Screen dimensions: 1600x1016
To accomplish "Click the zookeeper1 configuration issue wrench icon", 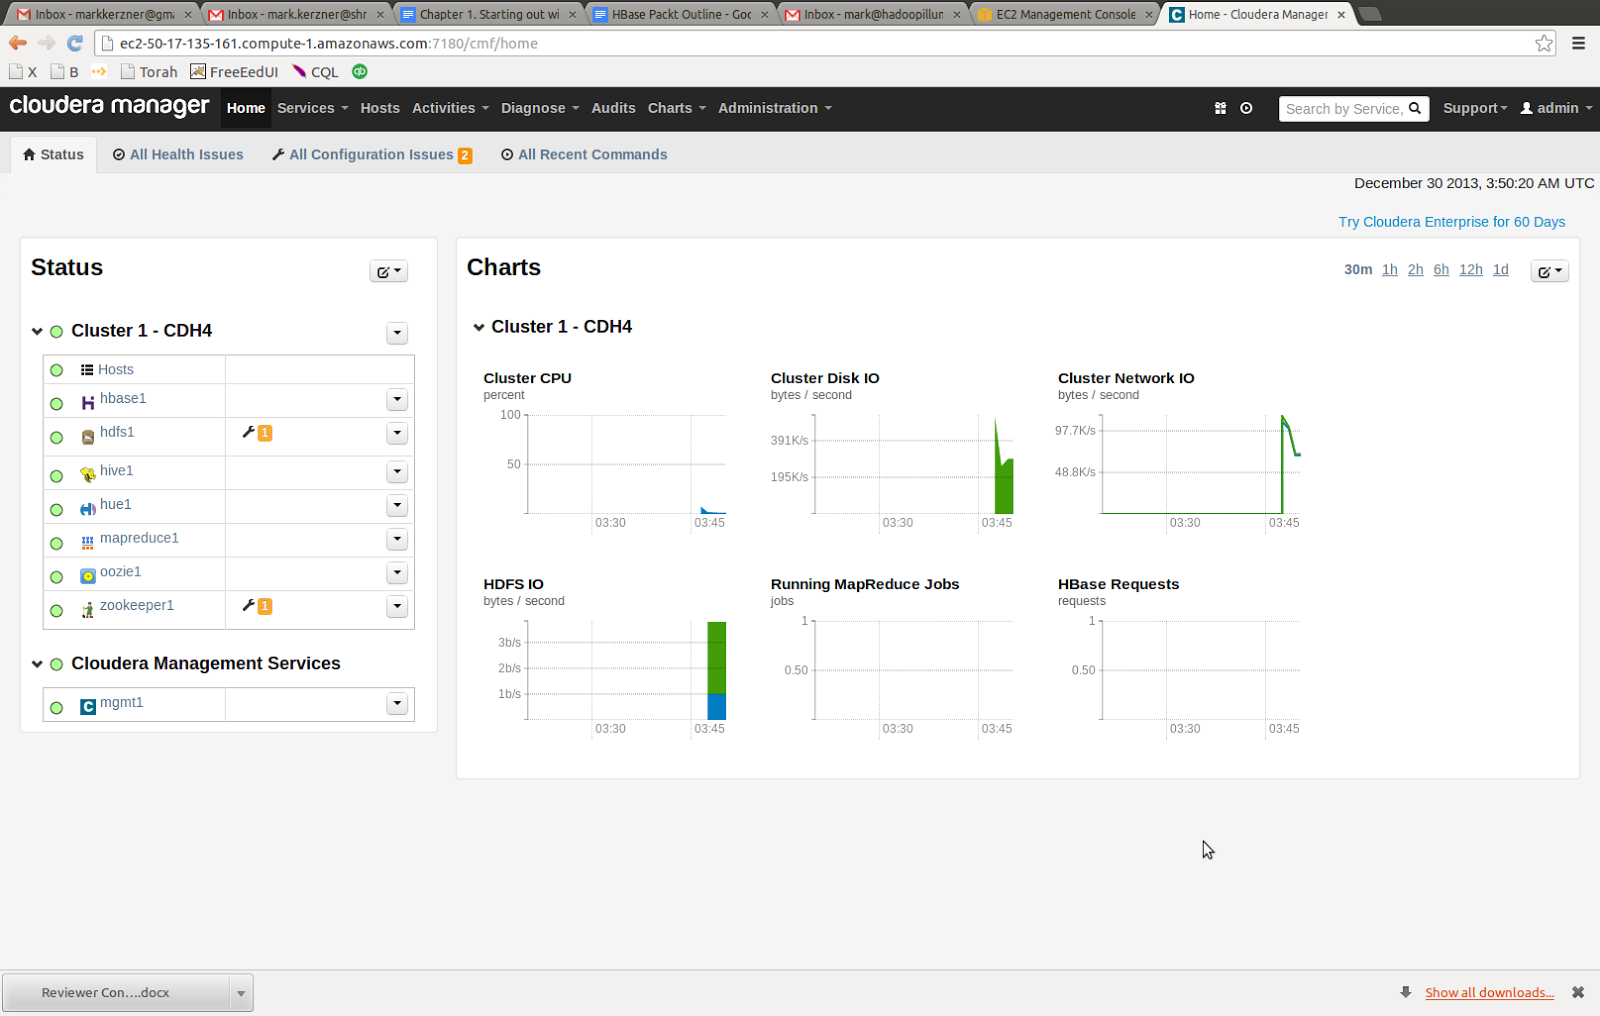I will point(248,605).
